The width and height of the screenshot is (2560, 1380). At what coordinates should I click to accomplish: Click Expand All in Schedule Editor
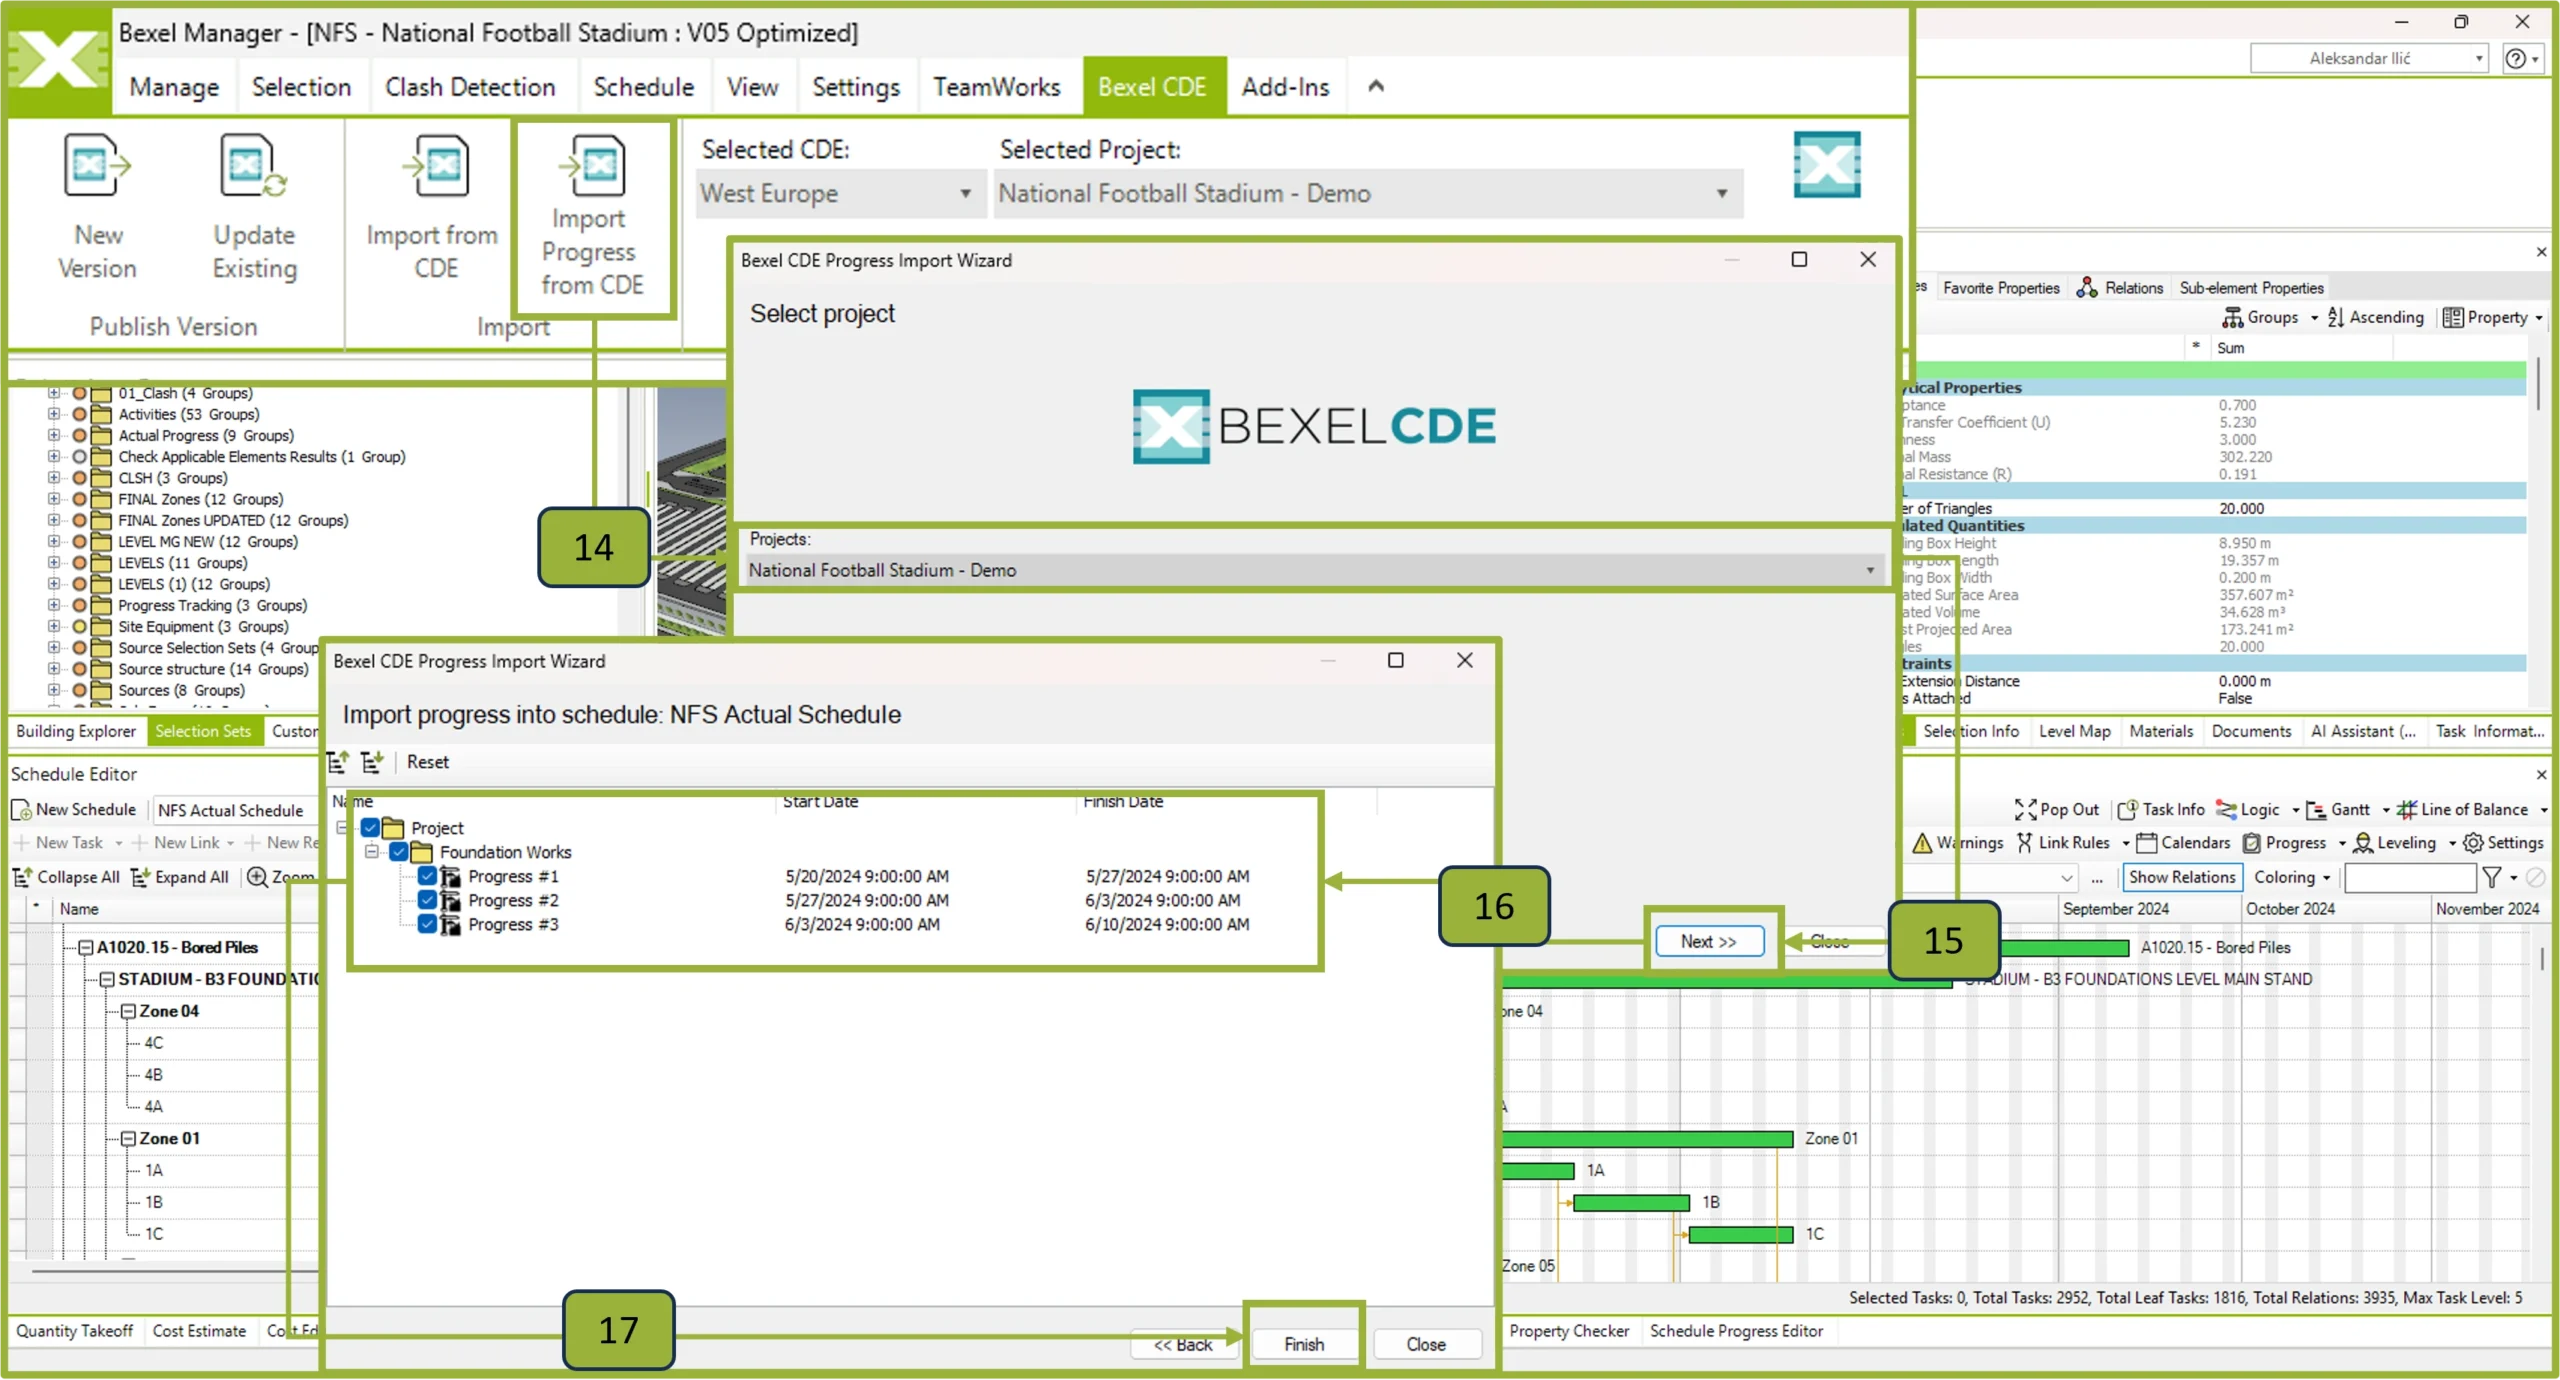(x=180, y=877)
